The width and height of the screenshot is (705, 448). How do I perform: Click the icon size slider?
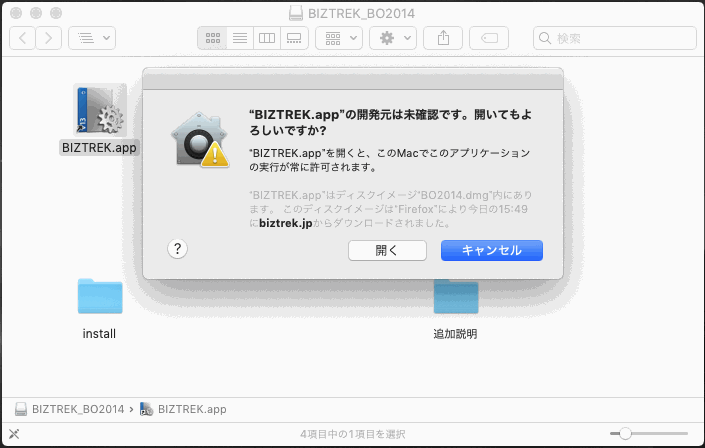pos(649,434)
